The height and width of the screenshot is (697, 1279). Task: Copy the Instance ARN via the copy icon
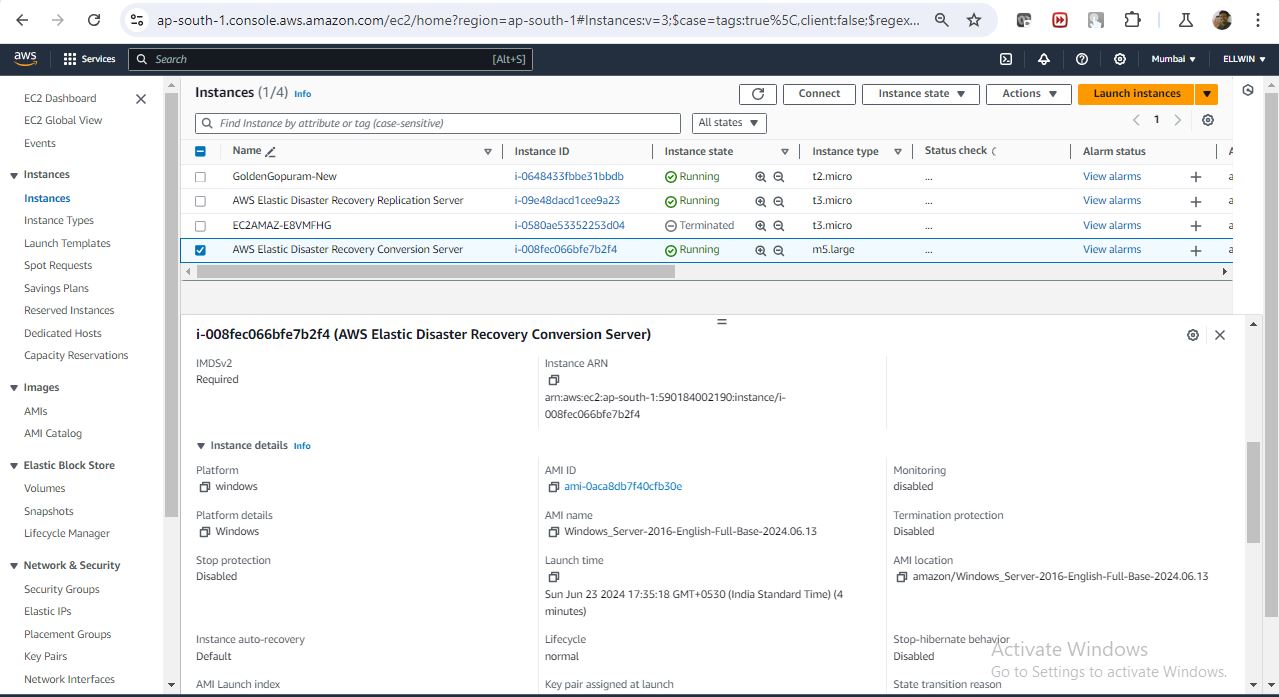(553, 380)
